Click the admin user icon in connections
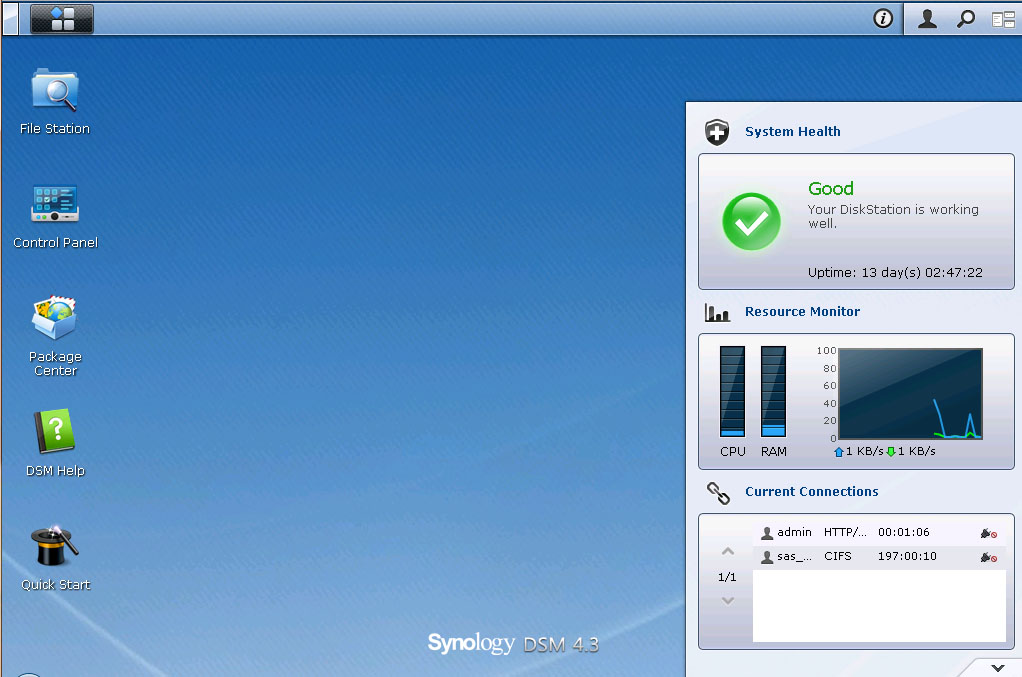This screenshot has width=1022, height=677. click(x=767, y=533)
